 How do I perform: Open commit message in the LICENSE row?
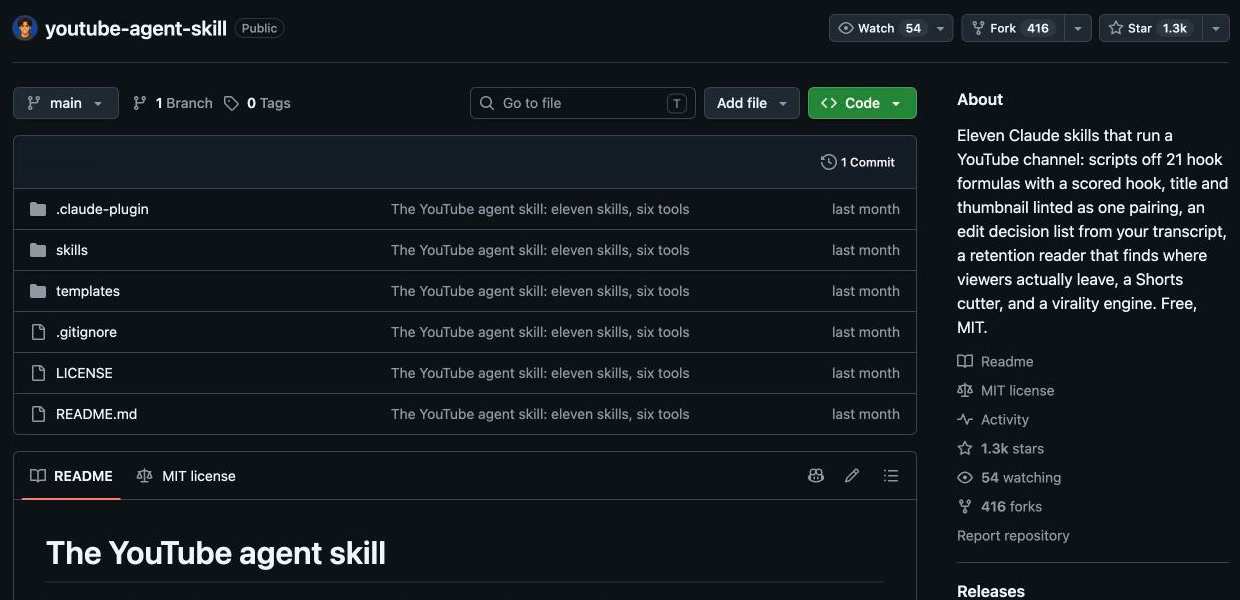[x=540, y=373]
